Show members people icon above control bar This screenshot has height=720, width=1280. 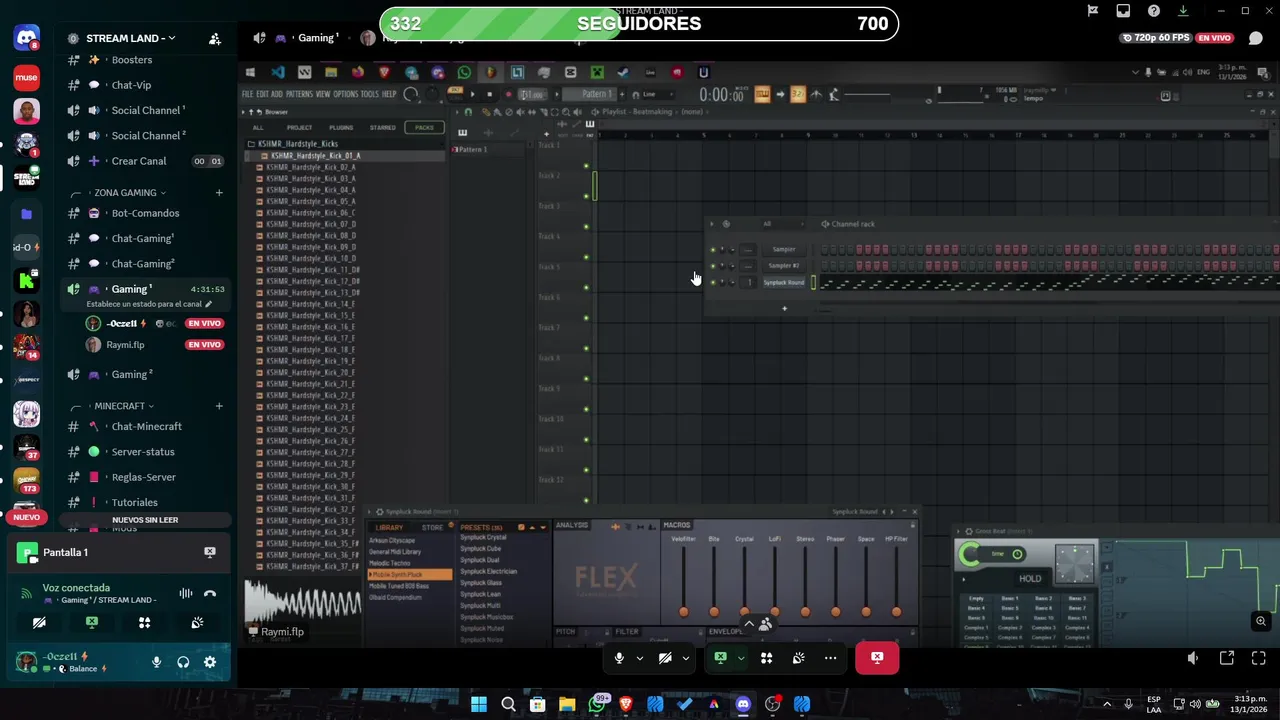[x=766, y=624]
